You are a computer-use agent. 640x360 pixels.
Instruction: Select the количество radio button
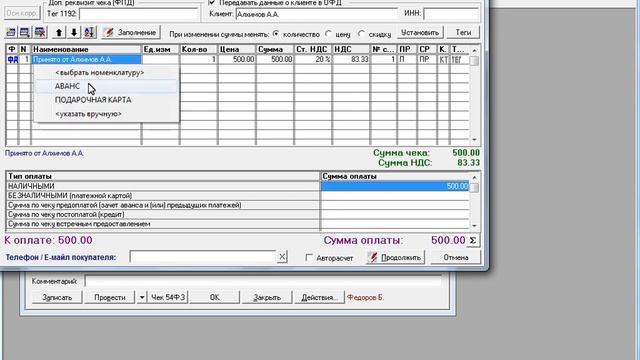tap(276, 33)
